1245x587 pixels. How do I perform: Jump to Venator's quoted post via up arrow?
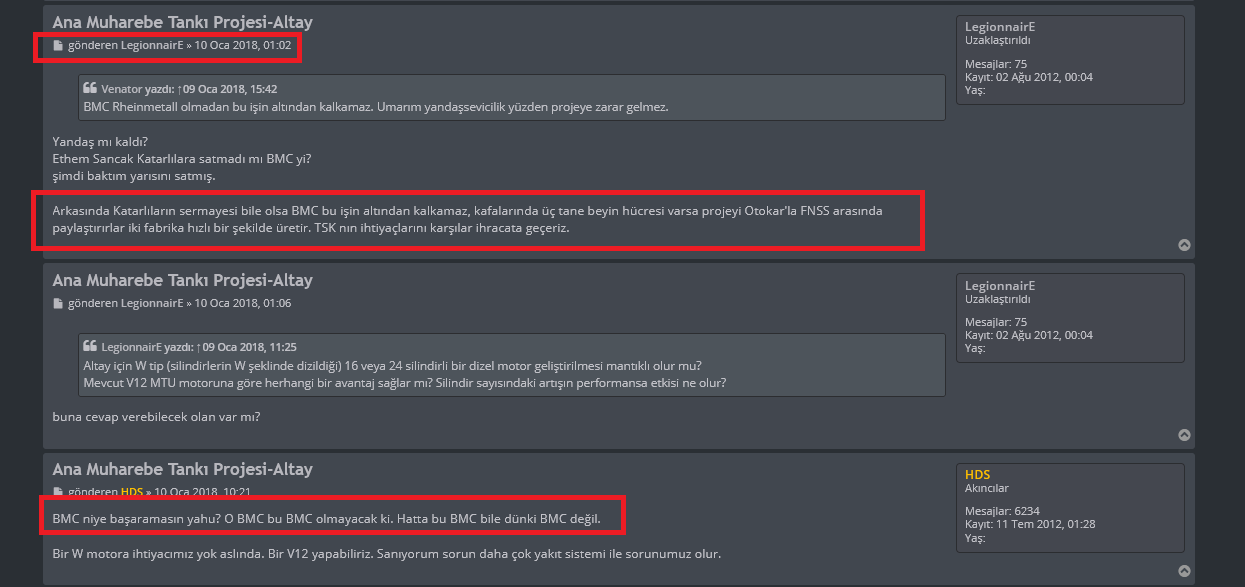(178, 89)
